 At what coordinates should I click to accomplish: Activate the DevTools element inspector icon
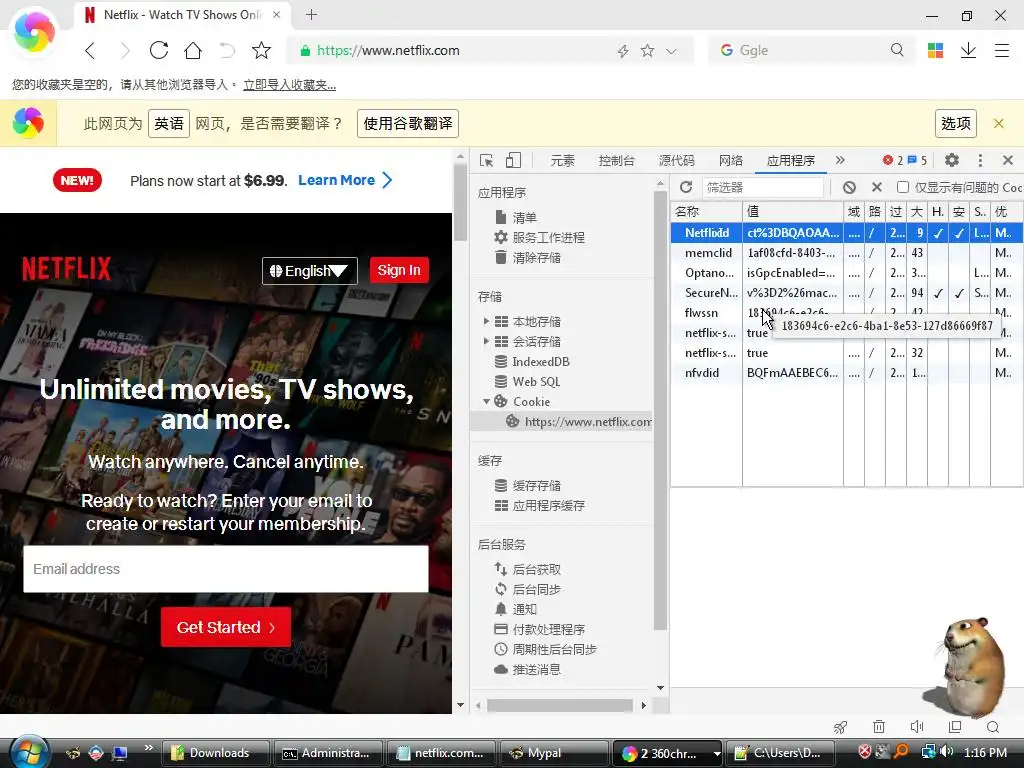click(x=486, y=161)
